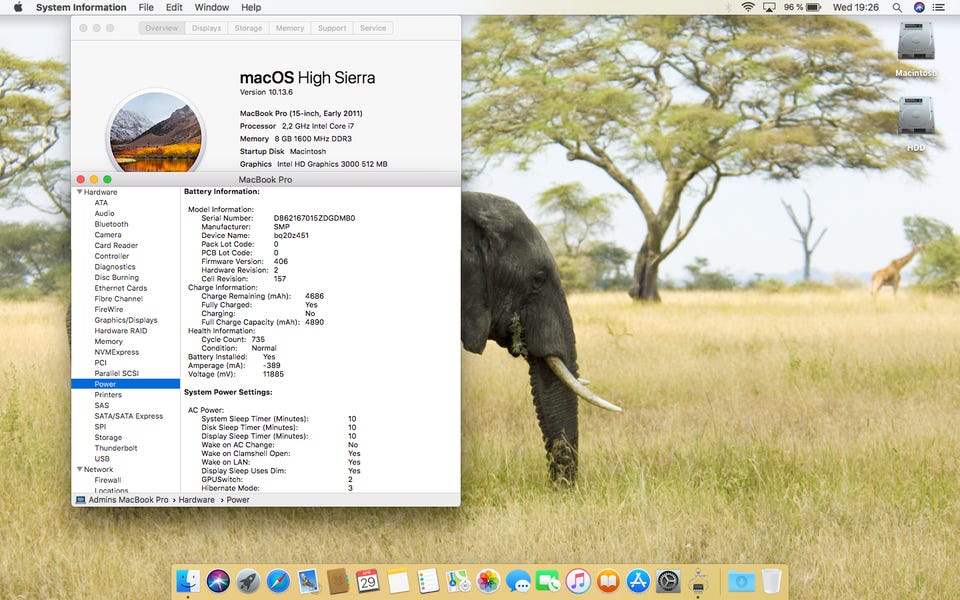Open Messages app in Dock
The width and height of the screenshot is (960, 600).
pyautogui.click(x=518, y=580)
